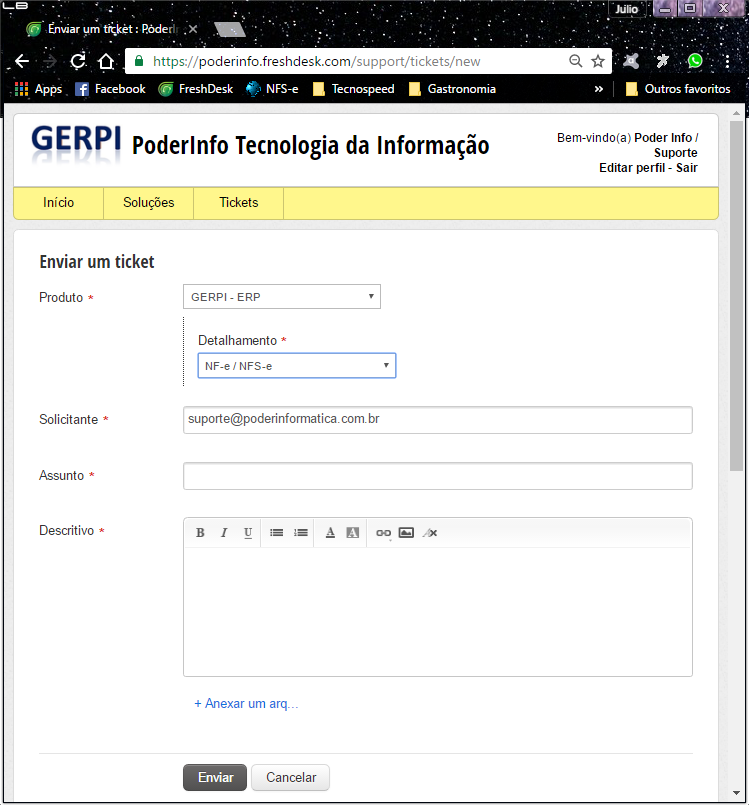This screenshot has width=749, height=805.
Task: Close the Enviar um ticket browser tab
Action: tap(193, 29)
